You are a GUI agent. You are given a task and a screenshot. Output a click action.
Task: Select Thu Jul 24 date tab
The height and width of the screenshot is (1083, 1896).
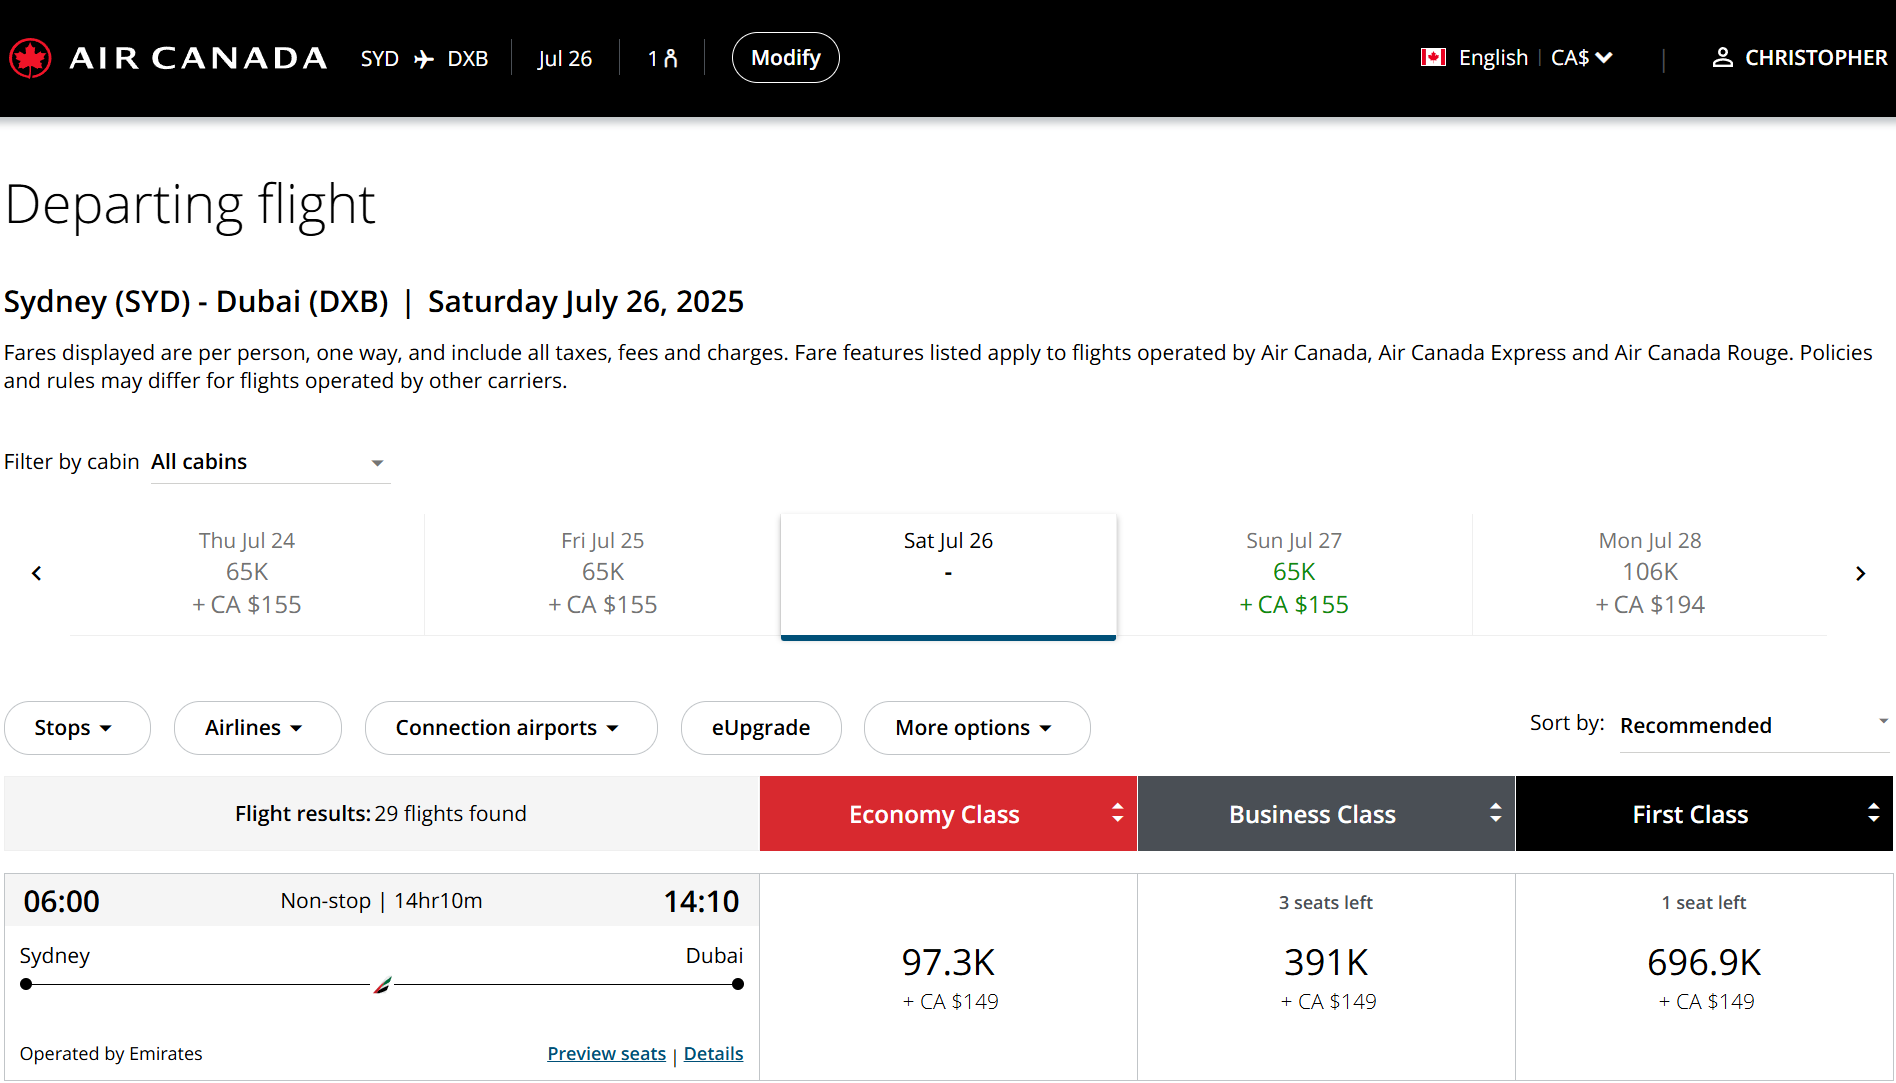247,573
